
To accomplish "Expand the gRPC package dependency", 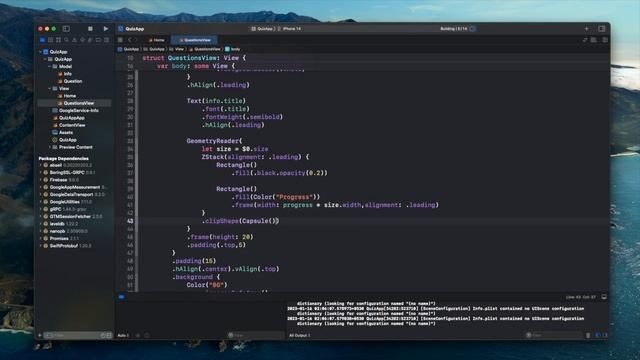I will coord(41,209).
